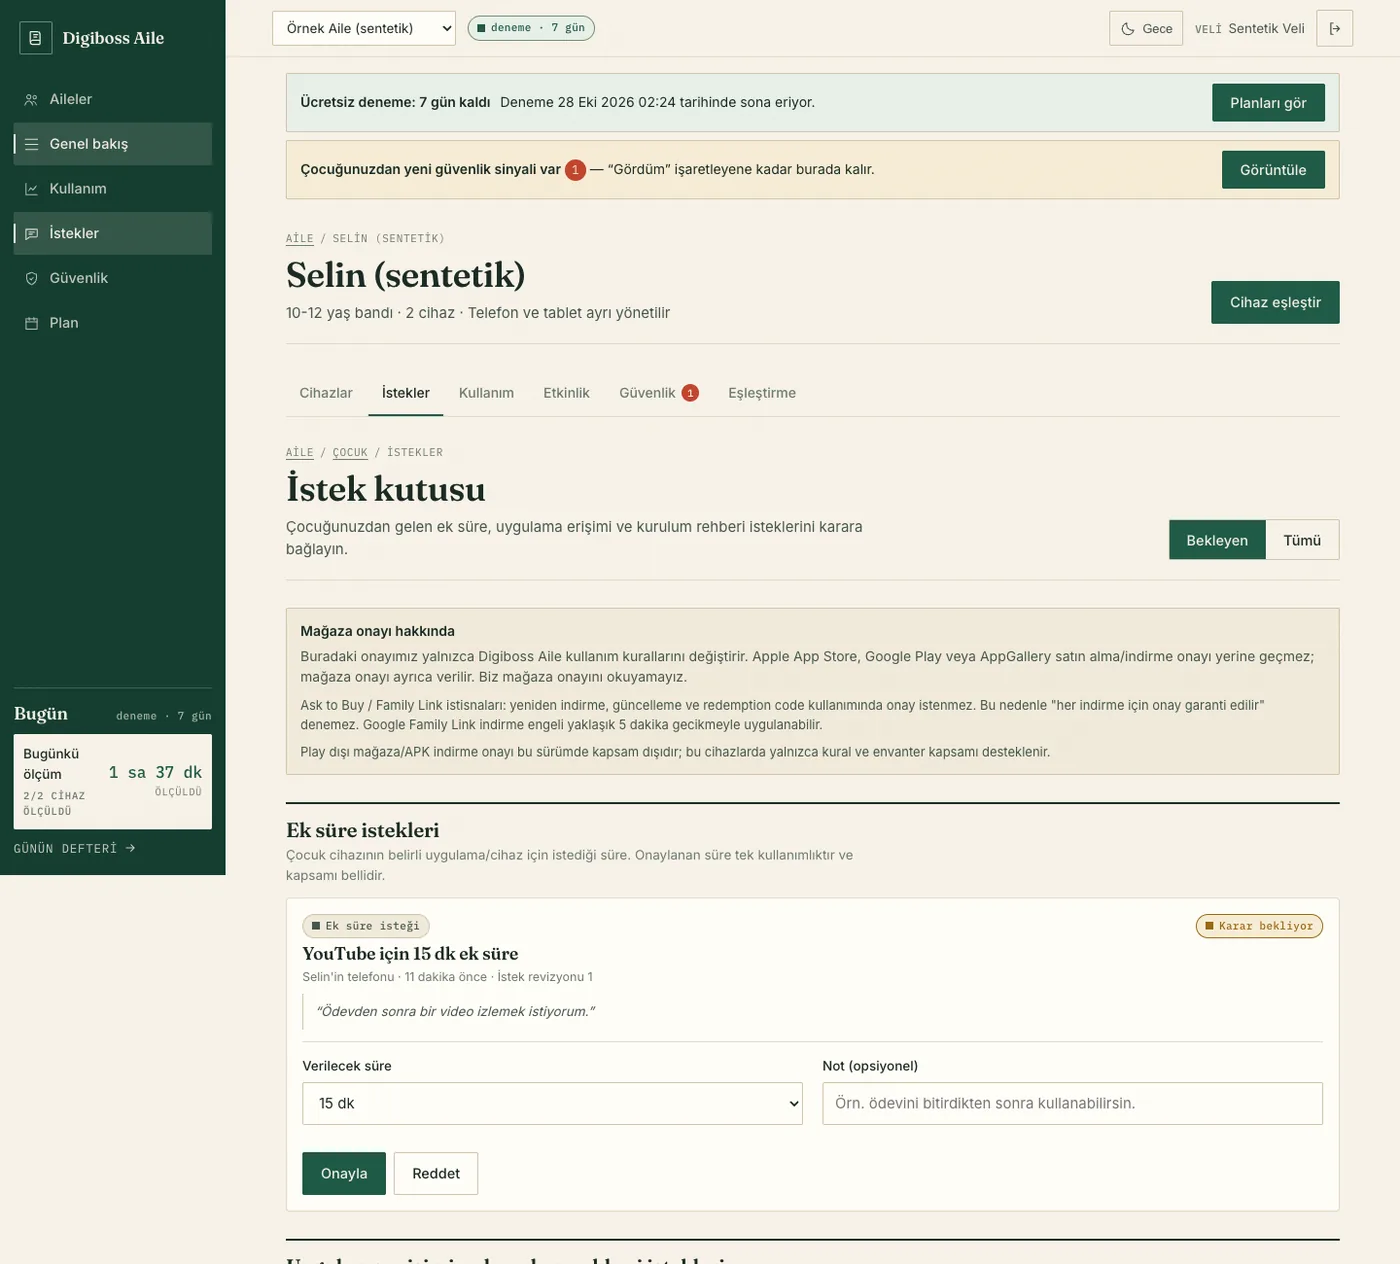Click the Kullanım chart icon
This screenshot has width=1400, height=1264.
click(31, 189)
